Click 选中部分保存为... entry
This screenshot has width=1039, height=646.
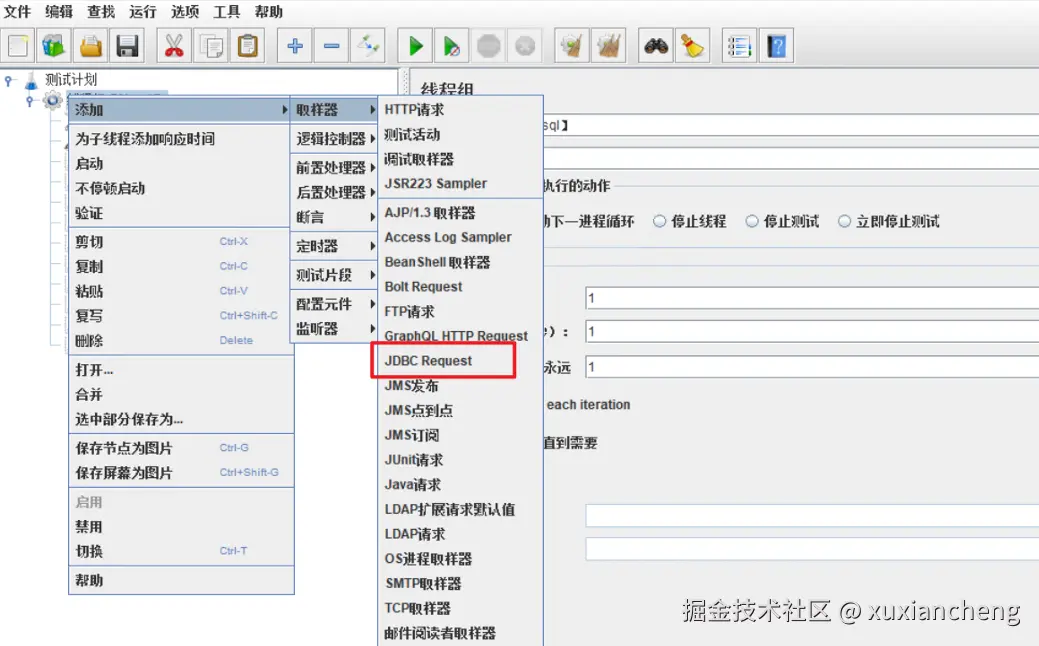[x=181, y=419]
